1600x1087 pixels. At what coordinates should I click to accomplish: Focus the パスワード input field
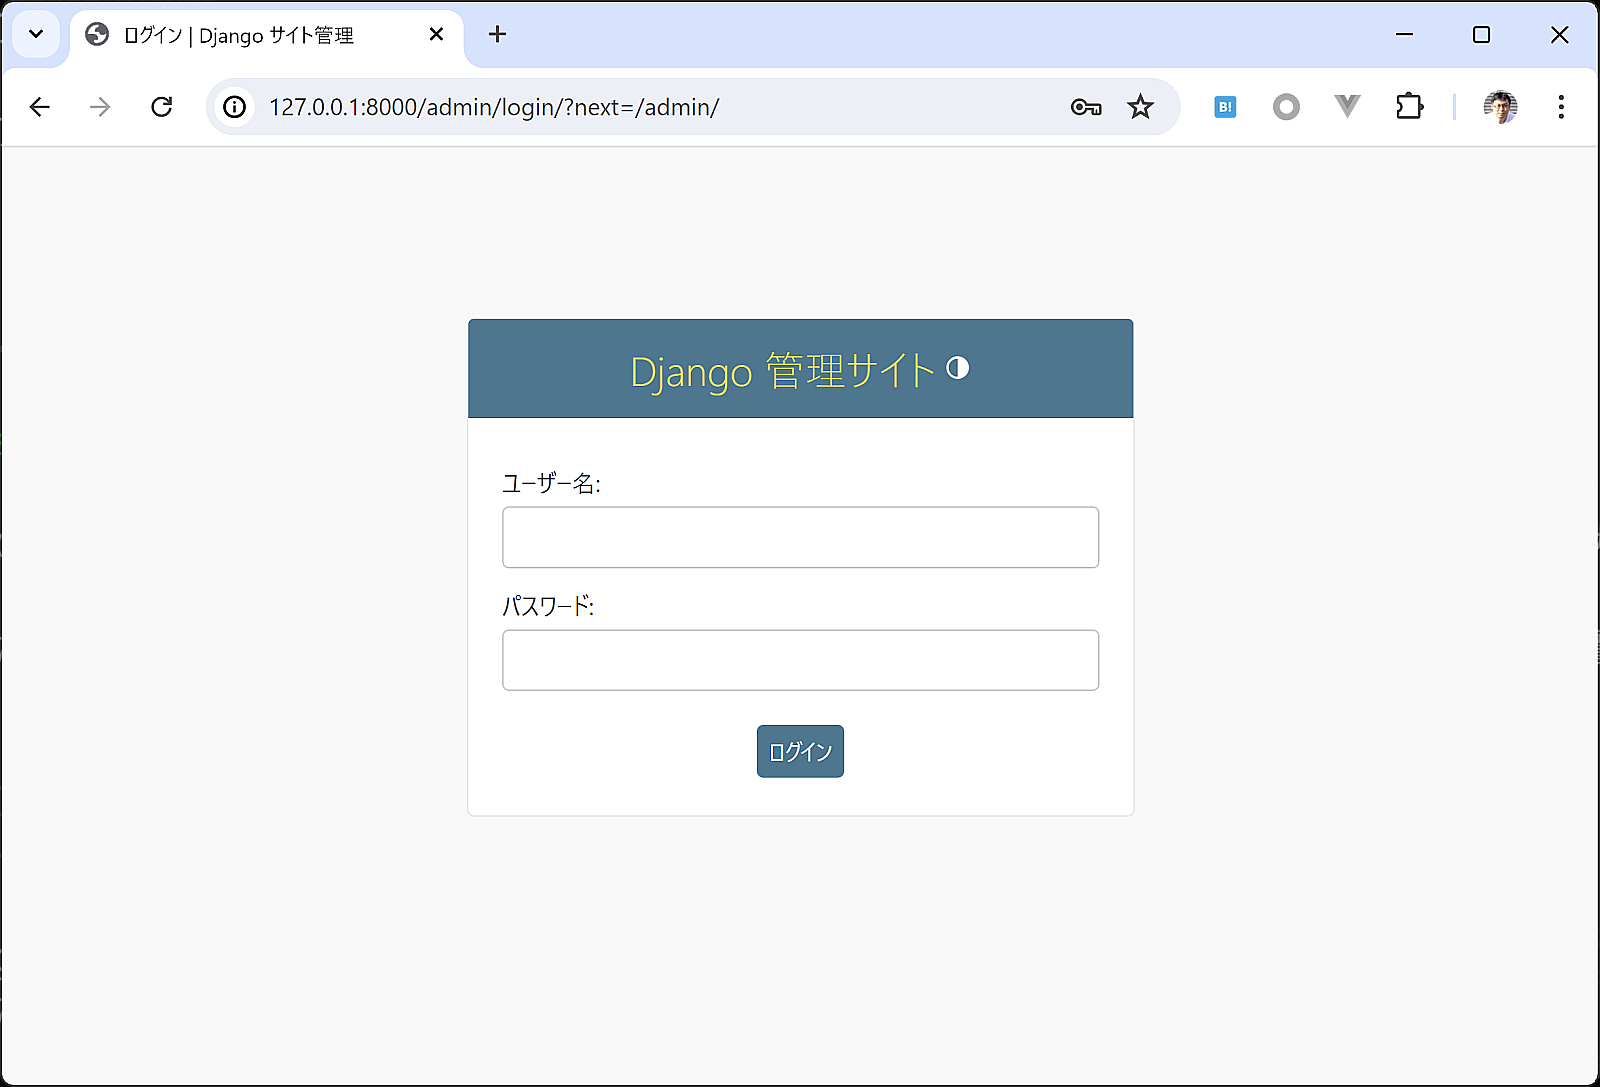click(800, 660)
